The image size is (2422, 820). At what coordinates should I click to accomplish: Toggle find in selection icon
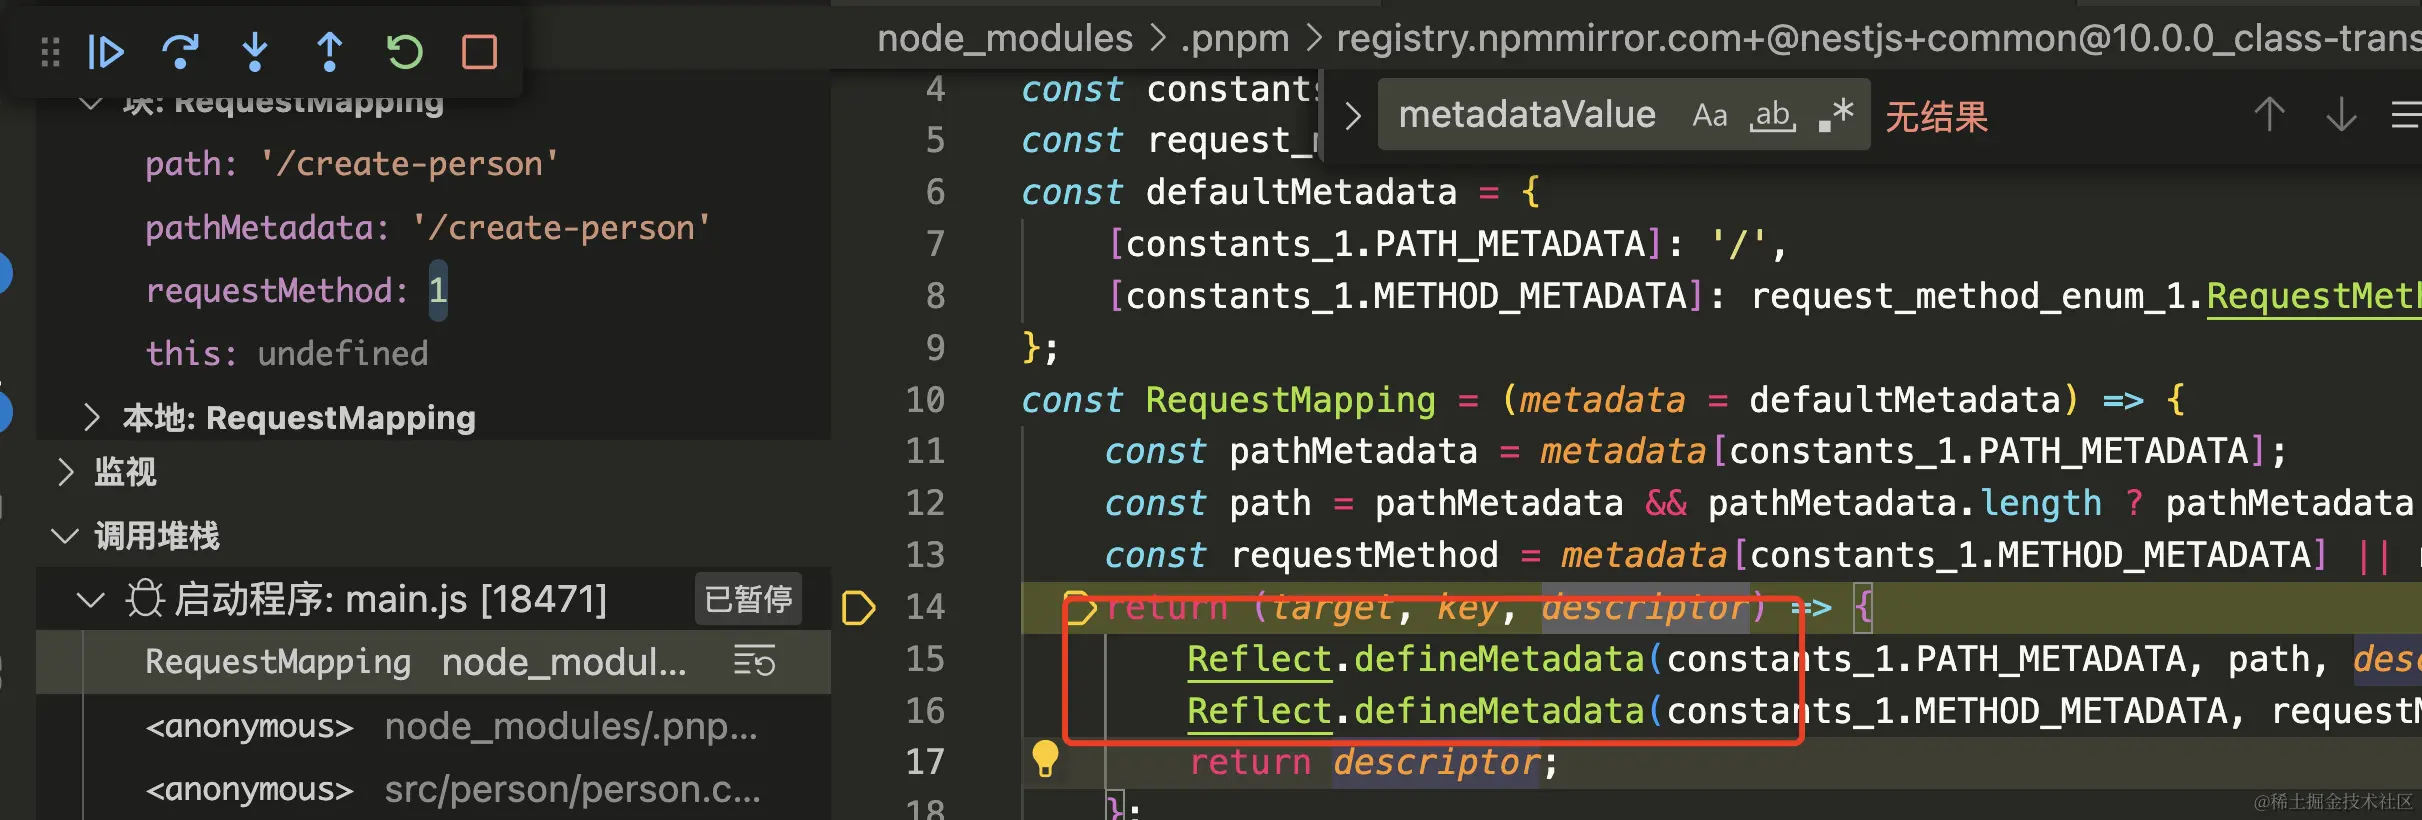click(x=2406, y=115)
